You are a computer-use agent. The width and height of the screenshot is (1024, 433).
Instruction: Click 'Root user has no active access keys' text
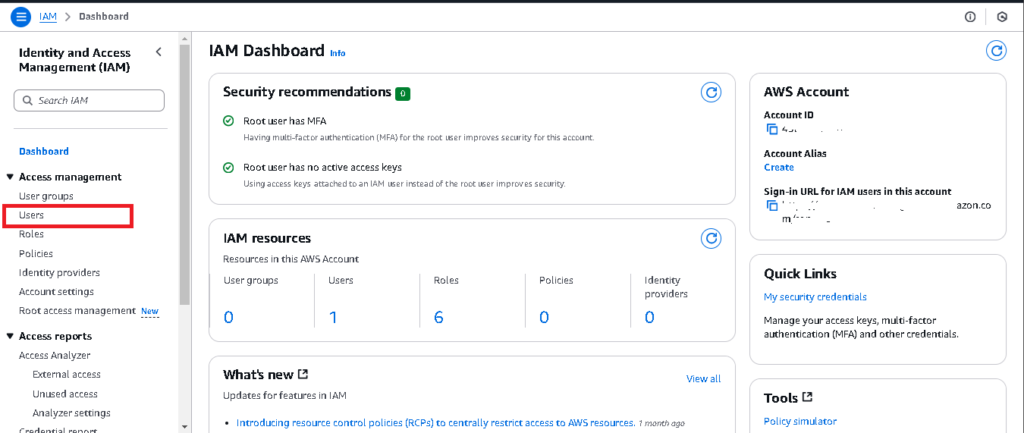[x=322, y=167]
